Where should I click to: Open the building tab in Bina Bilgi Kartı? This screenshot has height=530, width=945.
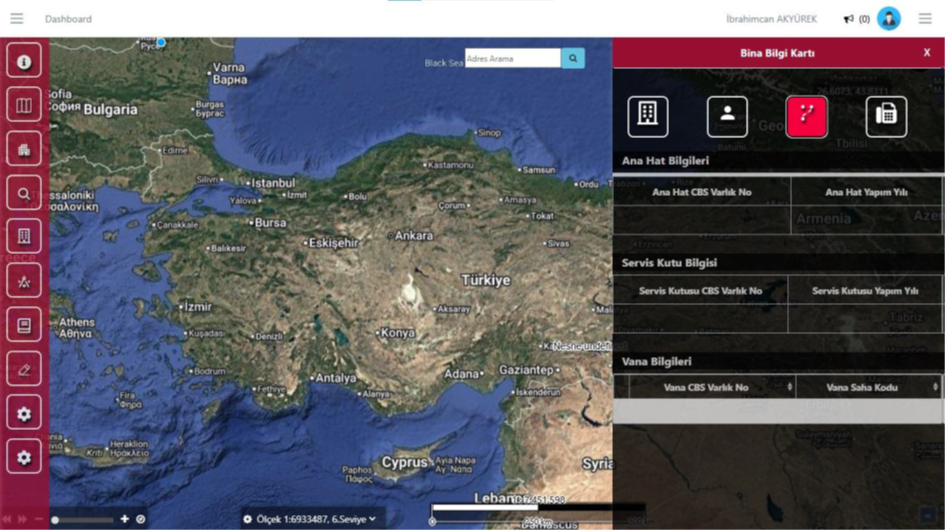point(647,116)
